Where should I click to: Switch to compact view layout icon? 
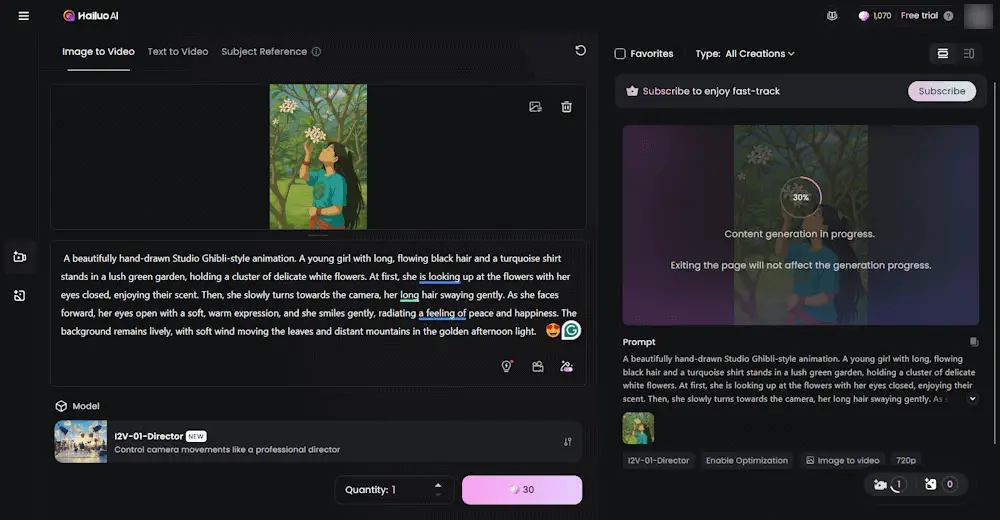(969, 54)
